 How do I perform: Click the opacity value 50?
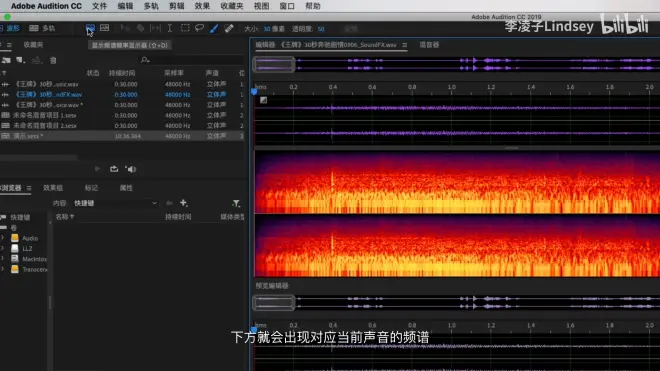coord(321,29)
